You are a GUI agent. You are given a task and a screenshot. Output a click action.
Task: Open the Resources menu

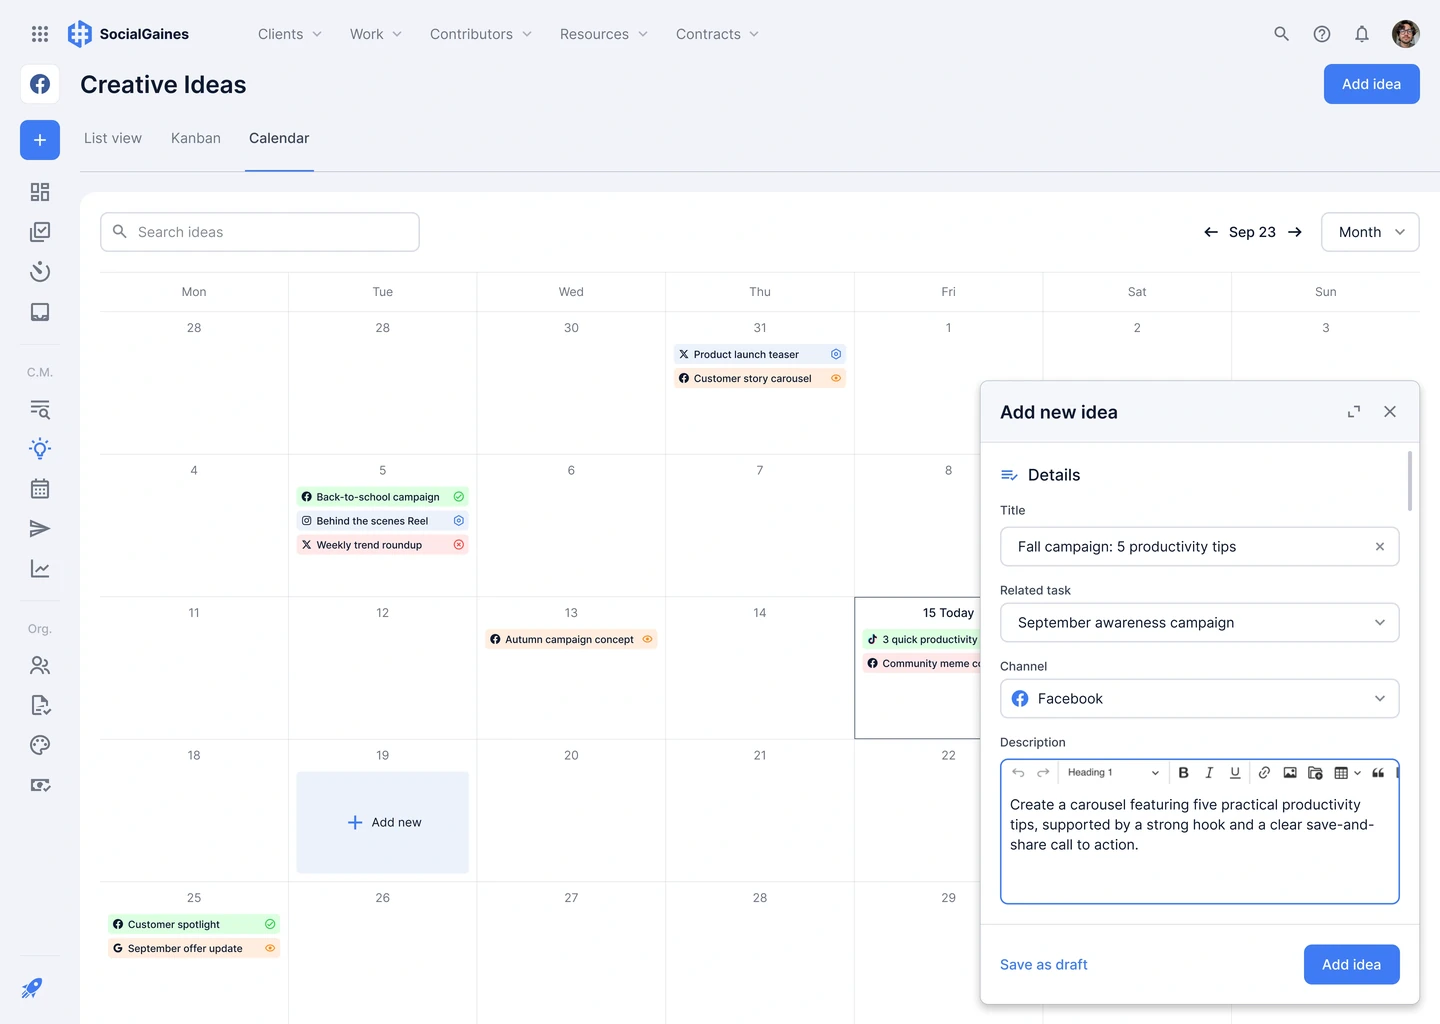point(604,34)
